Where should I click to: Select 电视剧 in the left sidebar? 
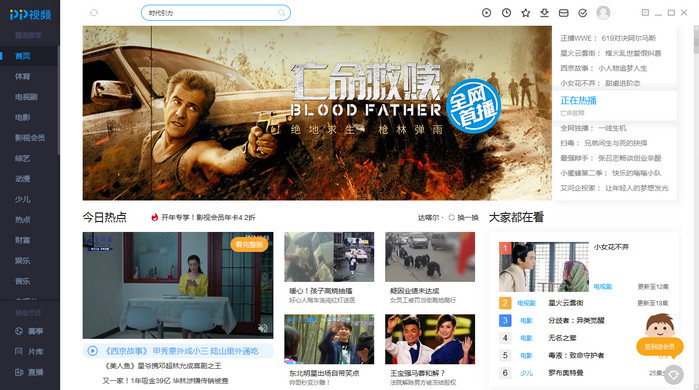26,97
